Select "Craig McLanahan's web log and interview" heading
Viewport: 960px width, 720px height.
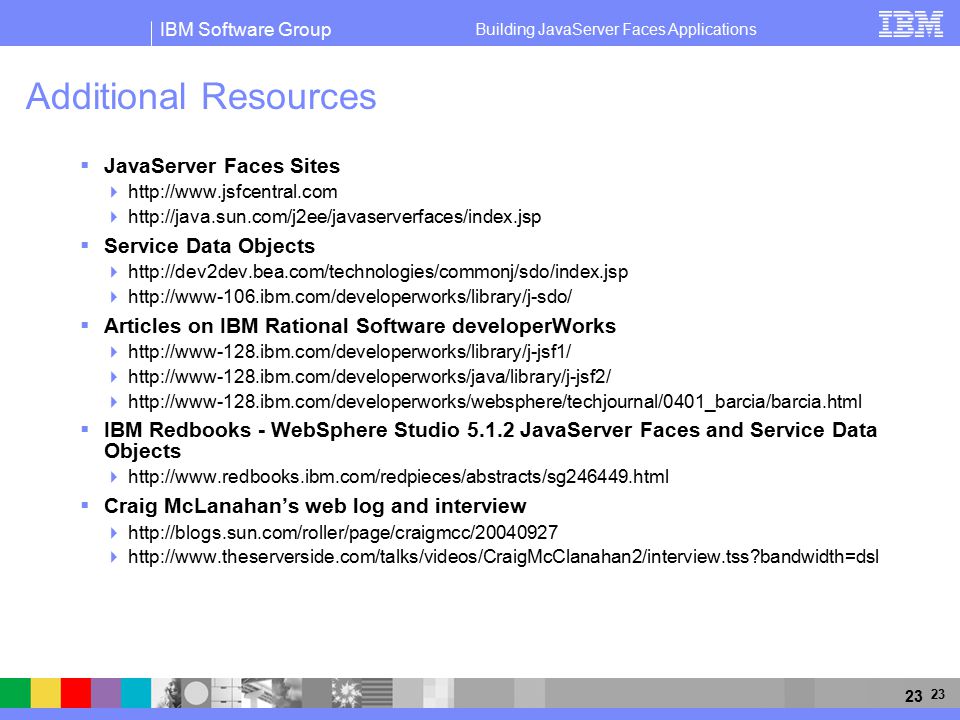315,506
